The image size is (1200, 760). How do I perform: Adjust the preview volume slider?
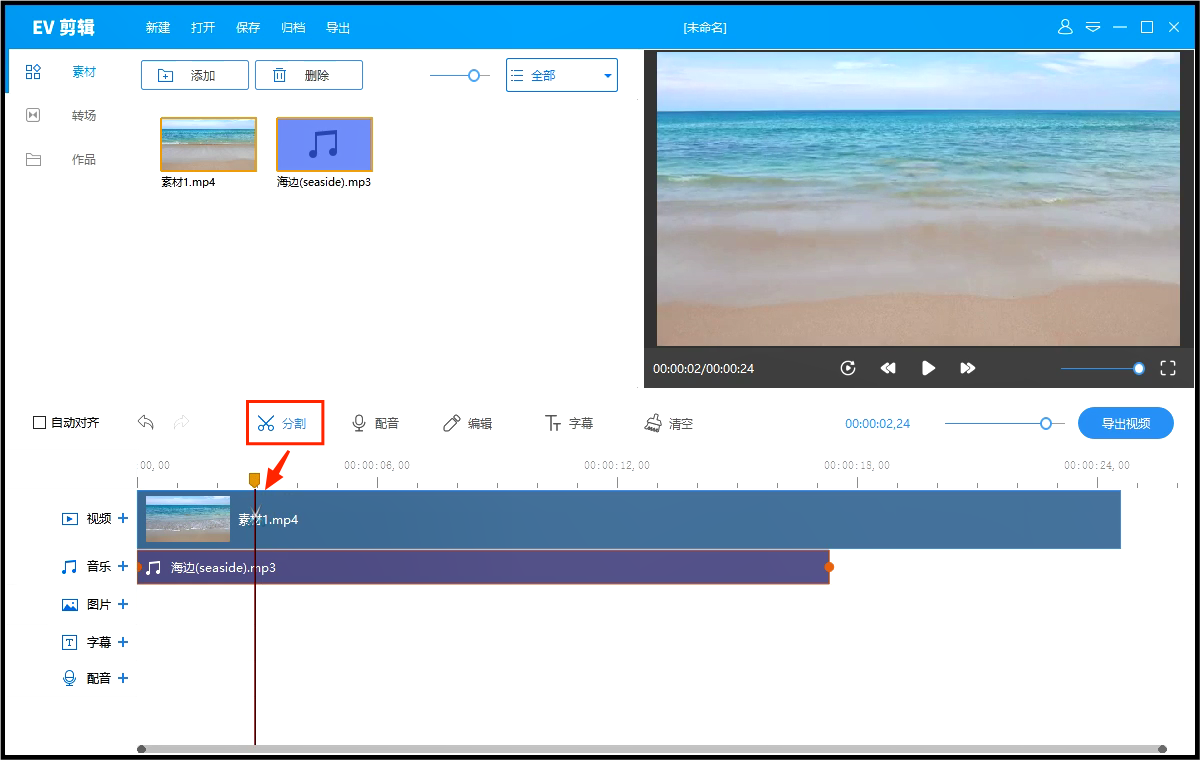click(1138, 368)
